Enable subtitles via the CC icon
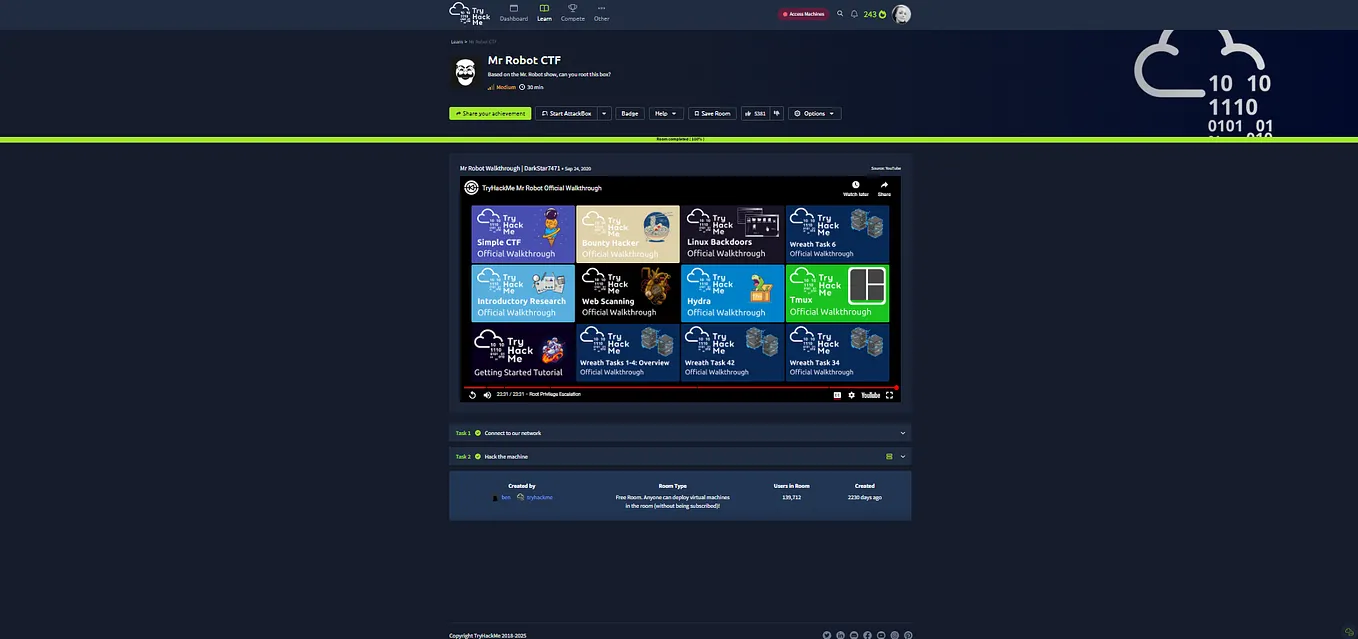Image resolution: width=1358 pixels, height=639 pixels. pos(837,394)
